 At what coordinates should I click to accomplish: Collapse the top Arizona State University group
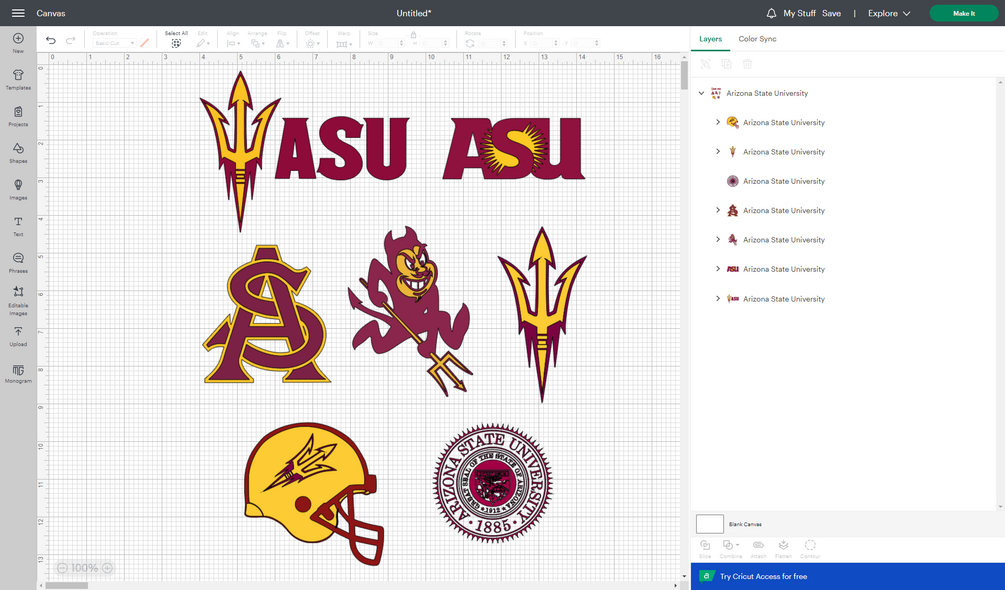(x=701, y=93)
